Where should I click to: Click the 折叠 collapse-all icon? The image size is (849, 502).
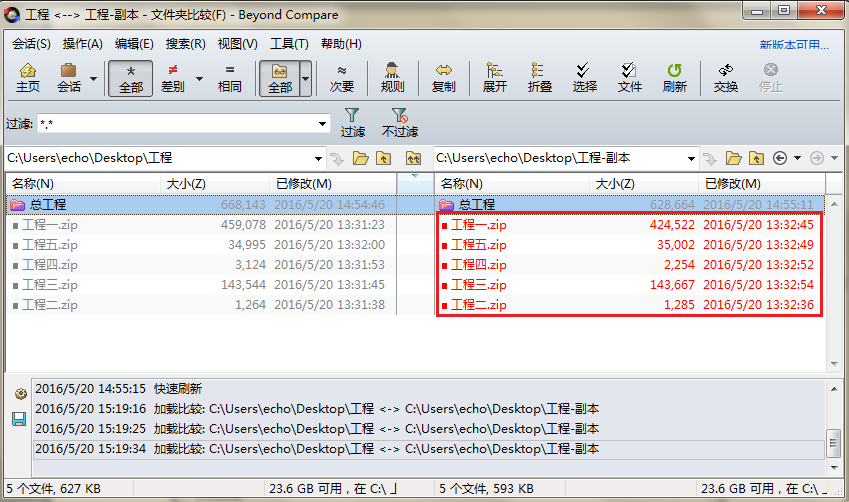(x=539, y=79)
